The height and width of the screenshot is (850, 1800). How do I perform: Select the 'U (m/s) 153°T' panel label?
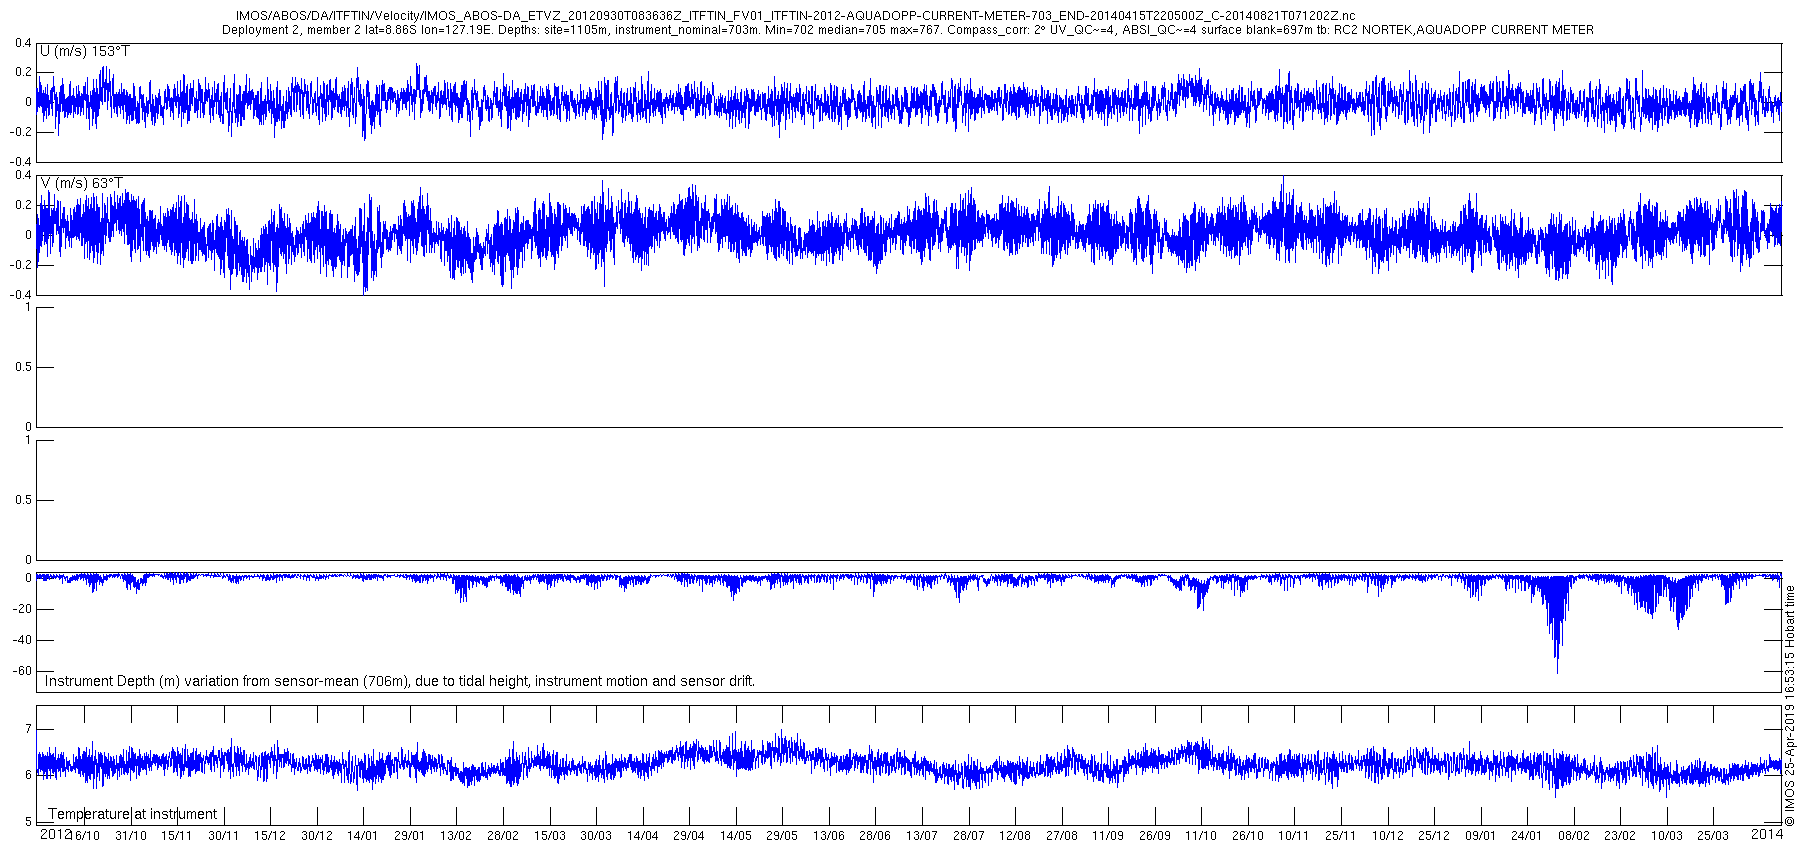pyautogui.click(x=85, y=51)
